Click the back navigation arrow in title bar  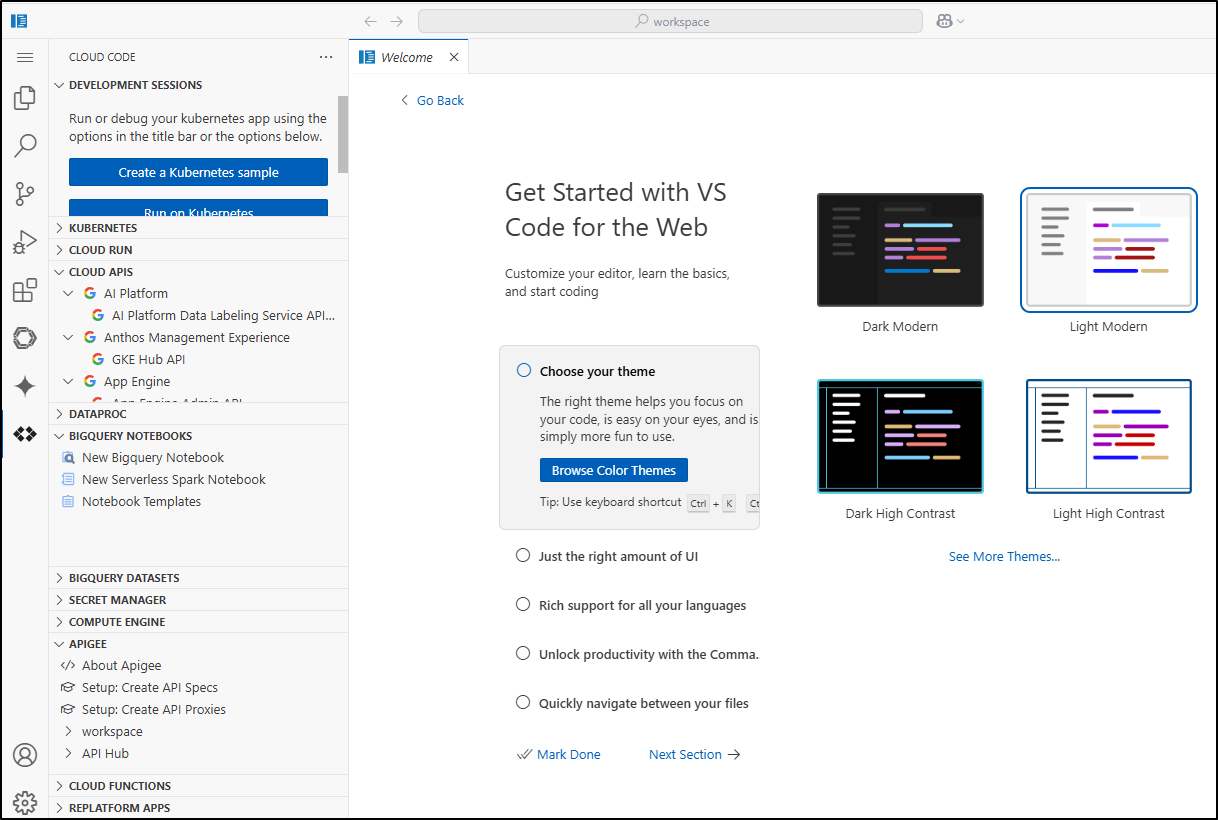371,21
